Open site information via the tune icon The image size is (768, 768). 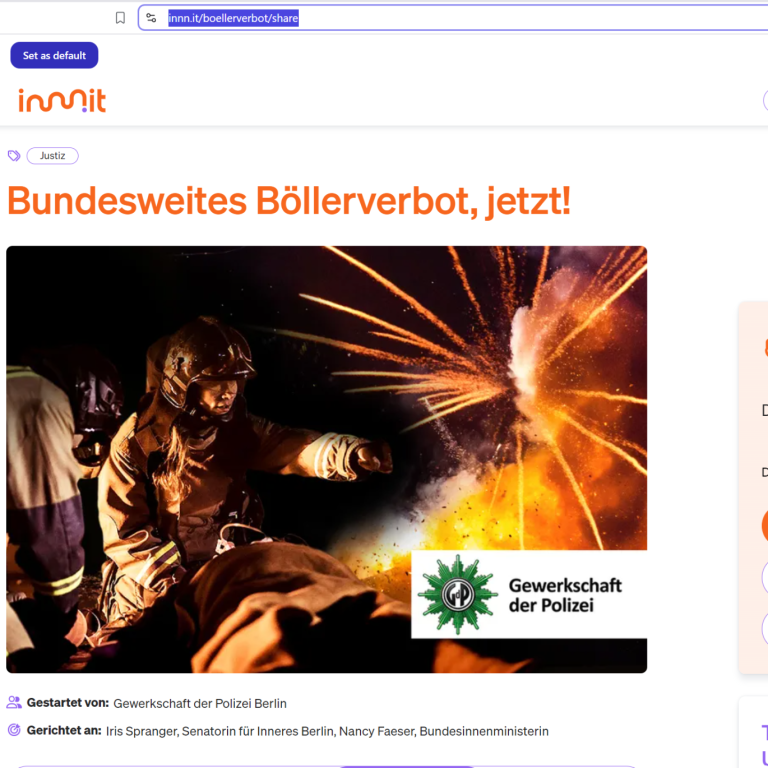pos(151,18)
